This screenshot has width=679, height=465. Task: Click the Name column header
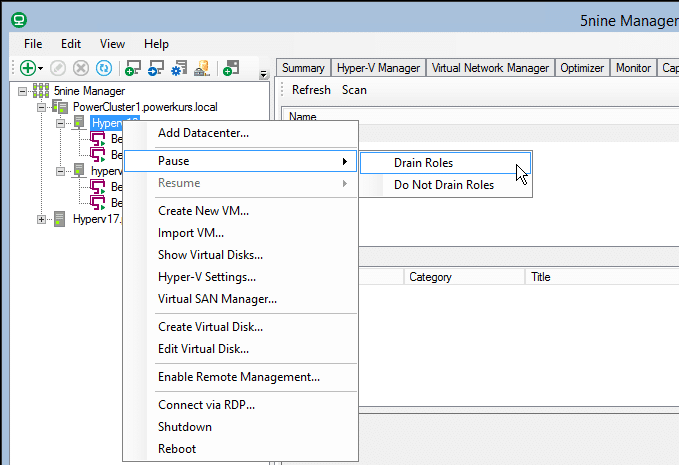(x=303, y=116)
